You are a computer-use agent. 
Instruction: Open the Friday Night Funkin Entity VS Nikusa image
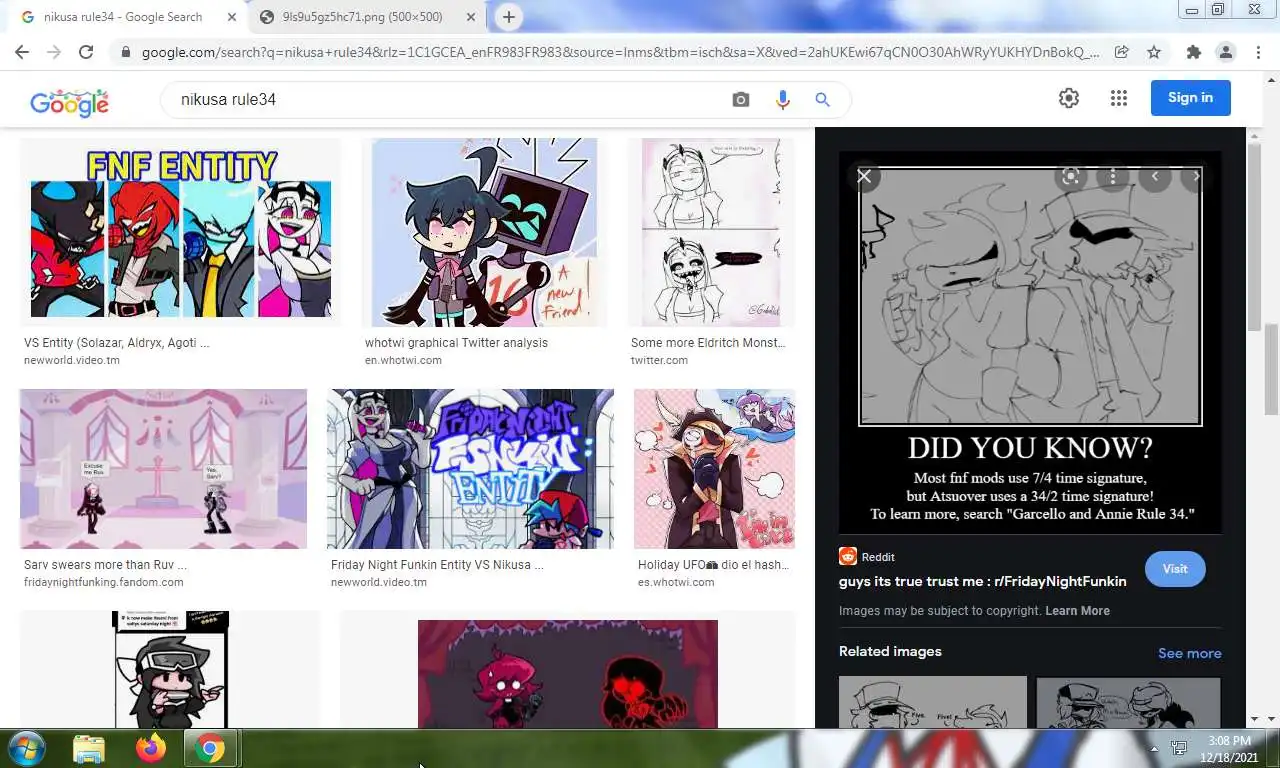click(470, 469)
